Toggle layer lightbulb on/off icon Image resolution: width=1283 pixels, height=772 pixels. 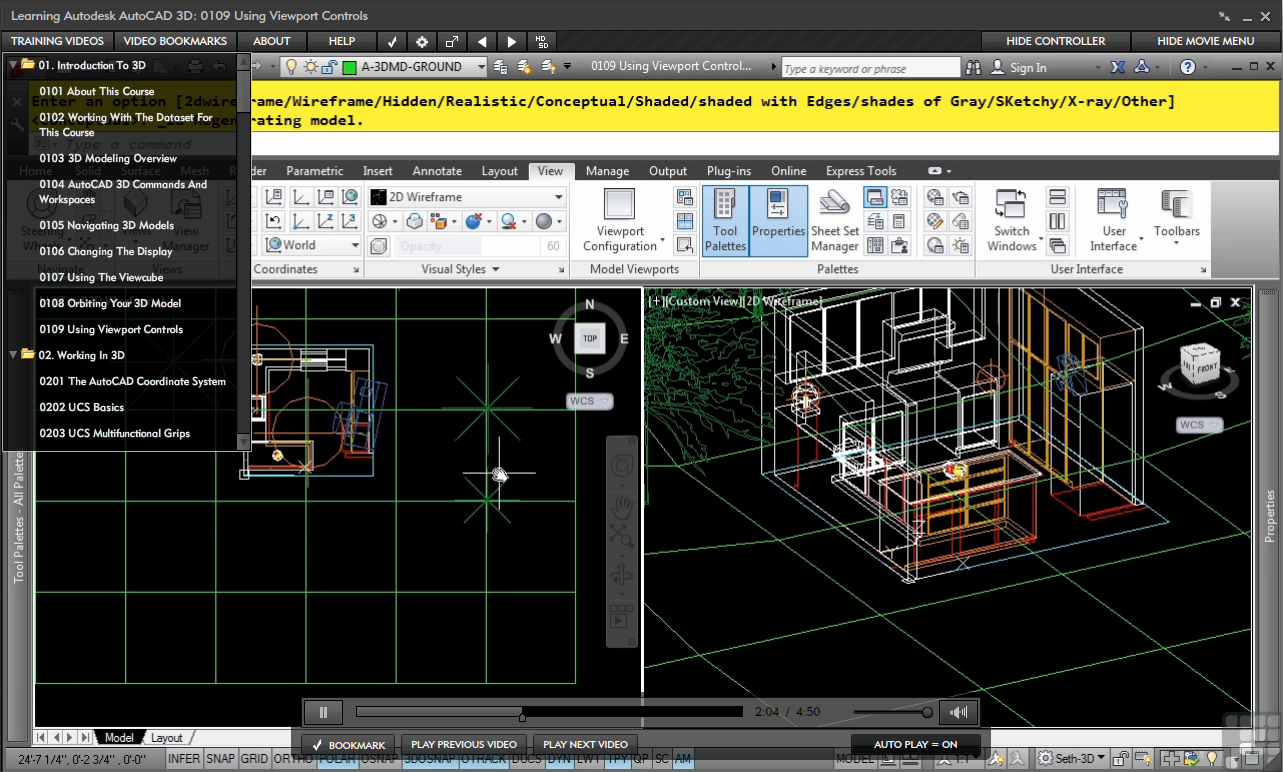pos(292,67)
